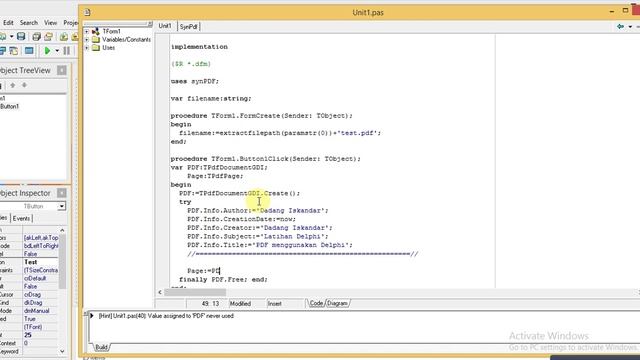The image size is (640, 360).
Task: Click the 'Insert' mode status bar entry
Action: pyautogui.click(x=275, y=304)
